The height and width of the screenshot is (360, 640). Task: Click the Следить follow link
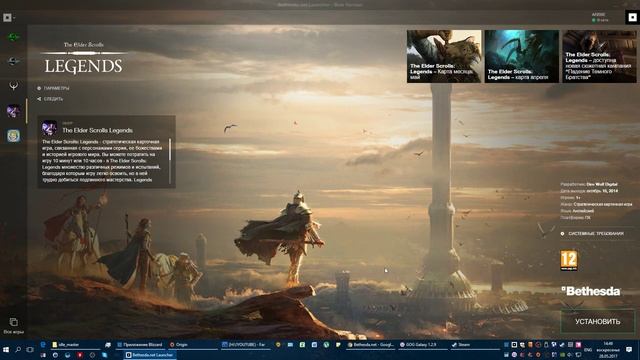pos(50,99)
